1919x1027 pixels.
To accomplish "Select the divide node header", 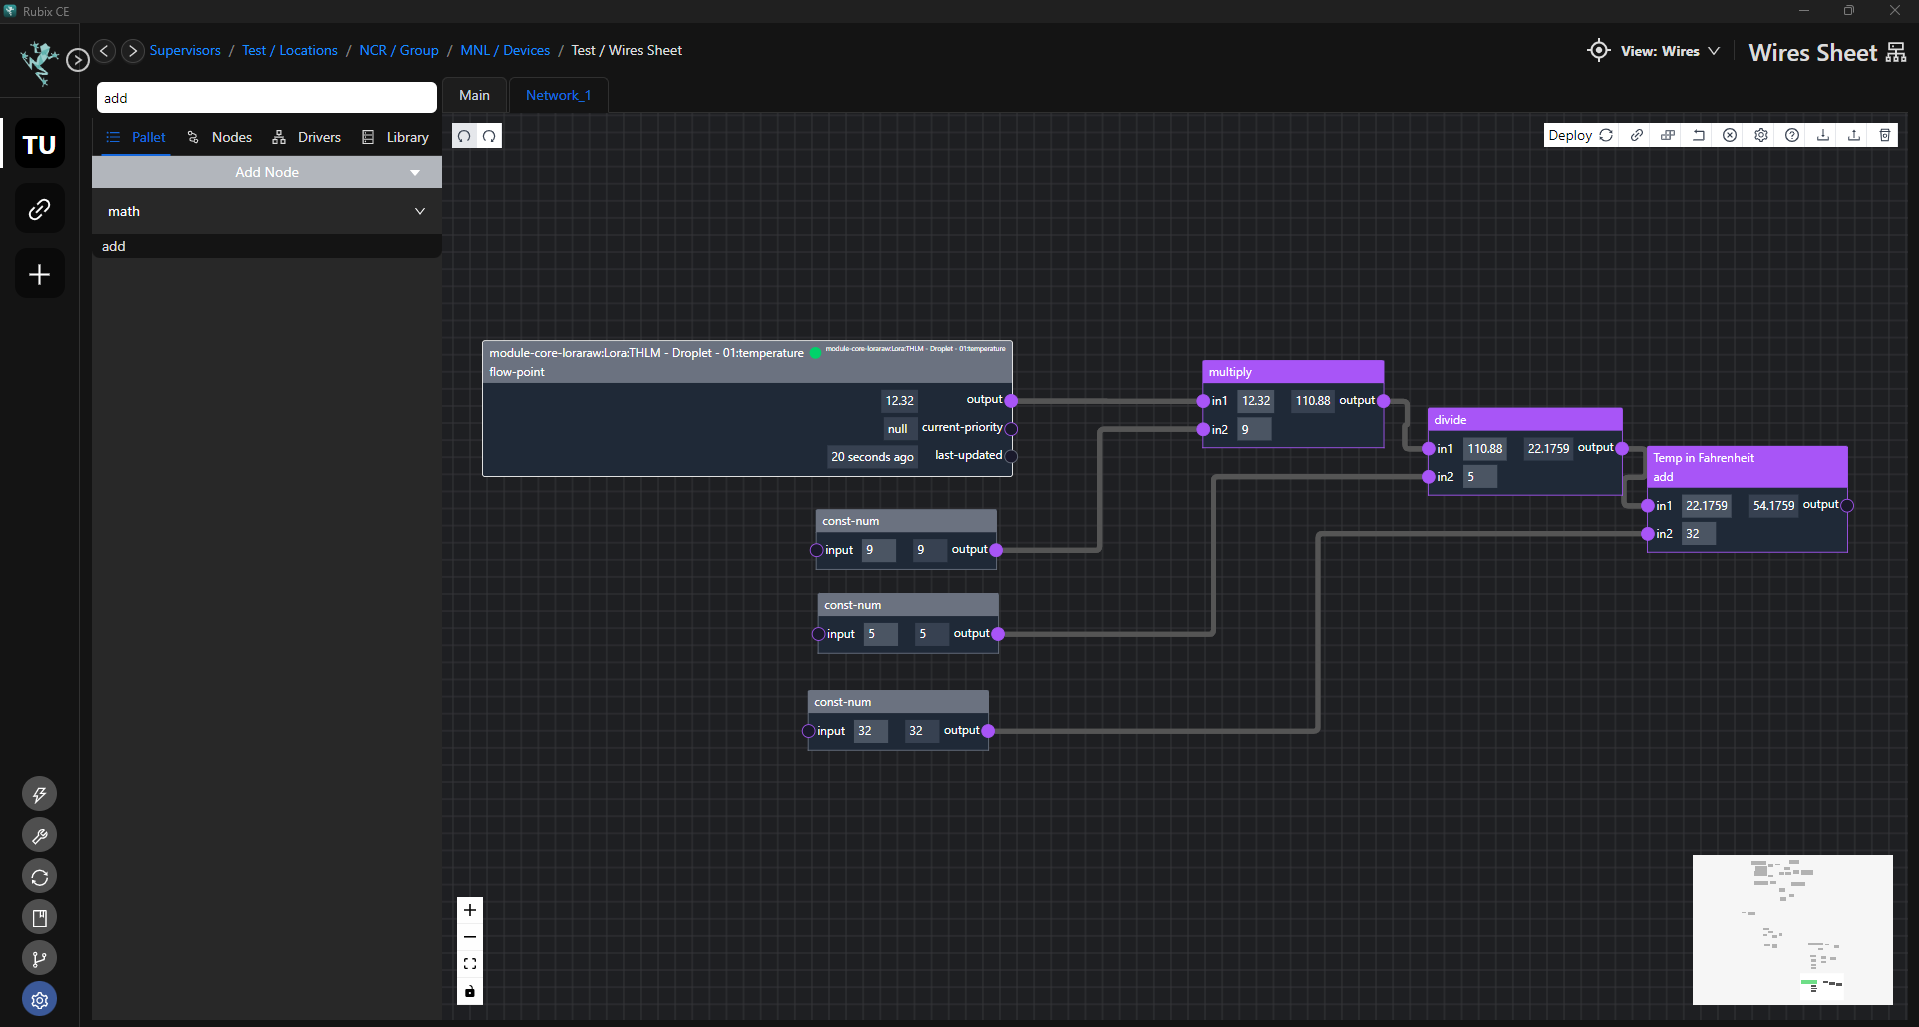I will [x=1525, y=420].
